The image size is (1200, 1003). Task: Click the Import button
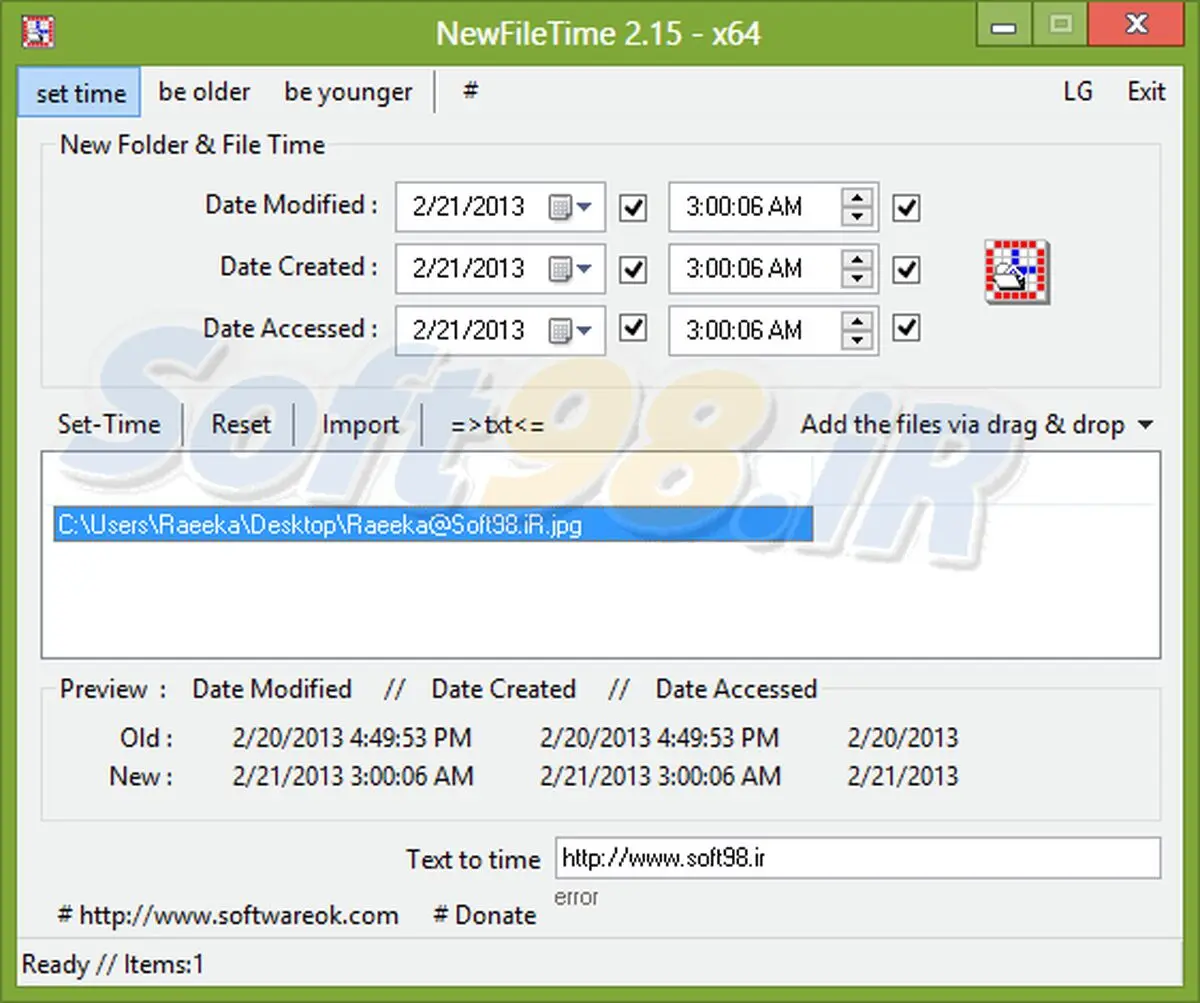[x=360, y=424]
